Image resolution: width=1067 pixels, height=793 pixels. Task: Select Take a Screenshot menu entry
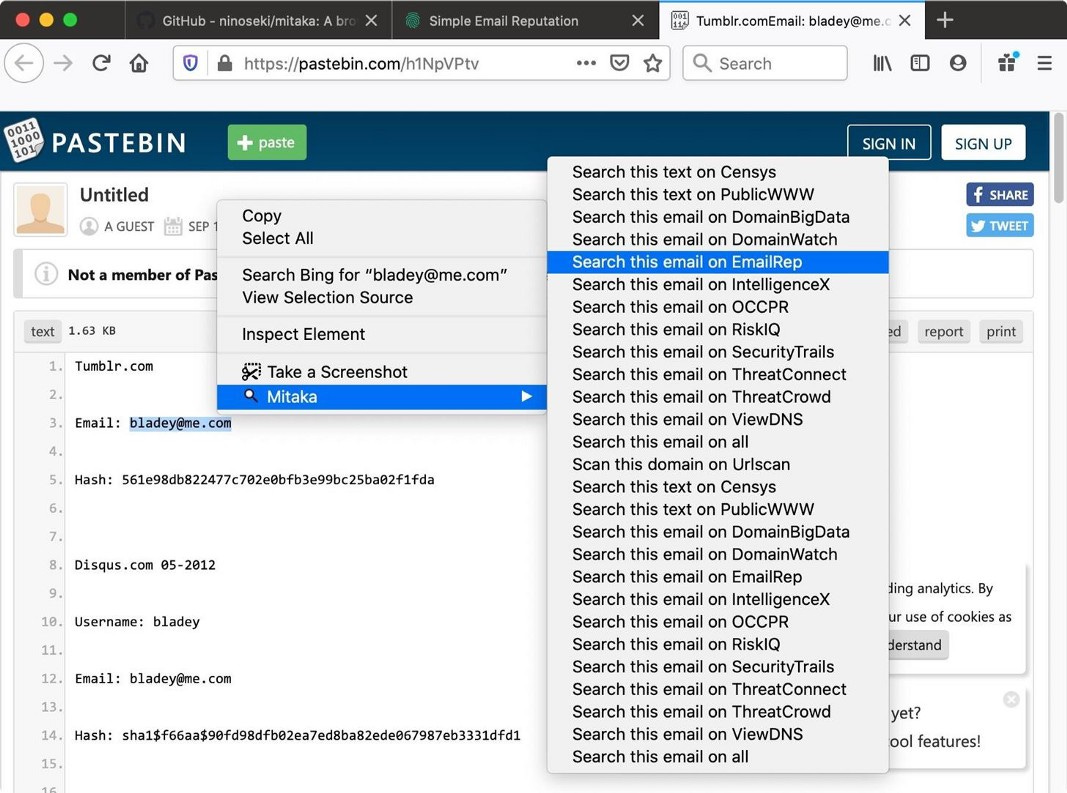382,372
